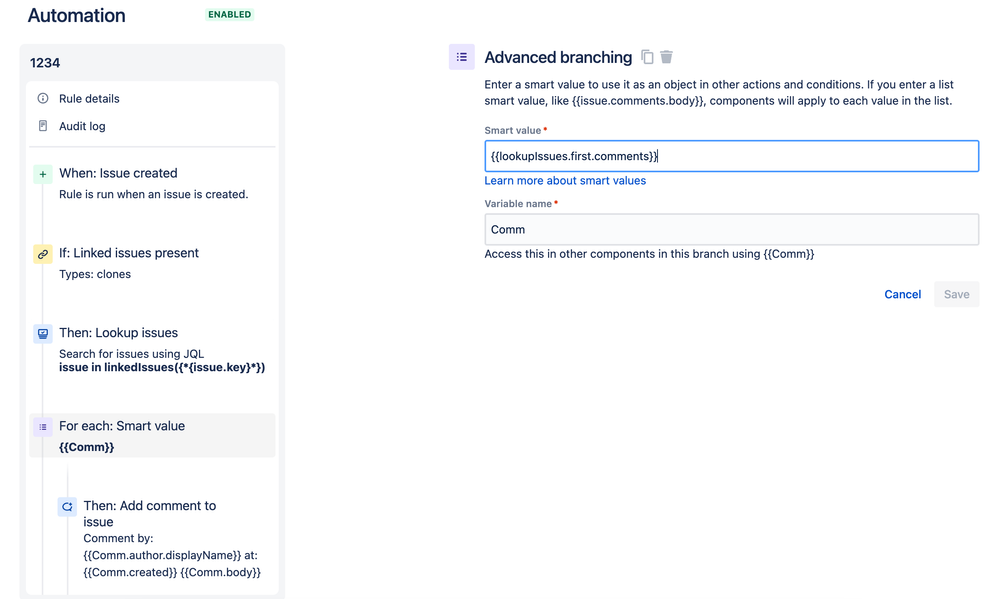
Task: Click the Save button
Action: 956,293
